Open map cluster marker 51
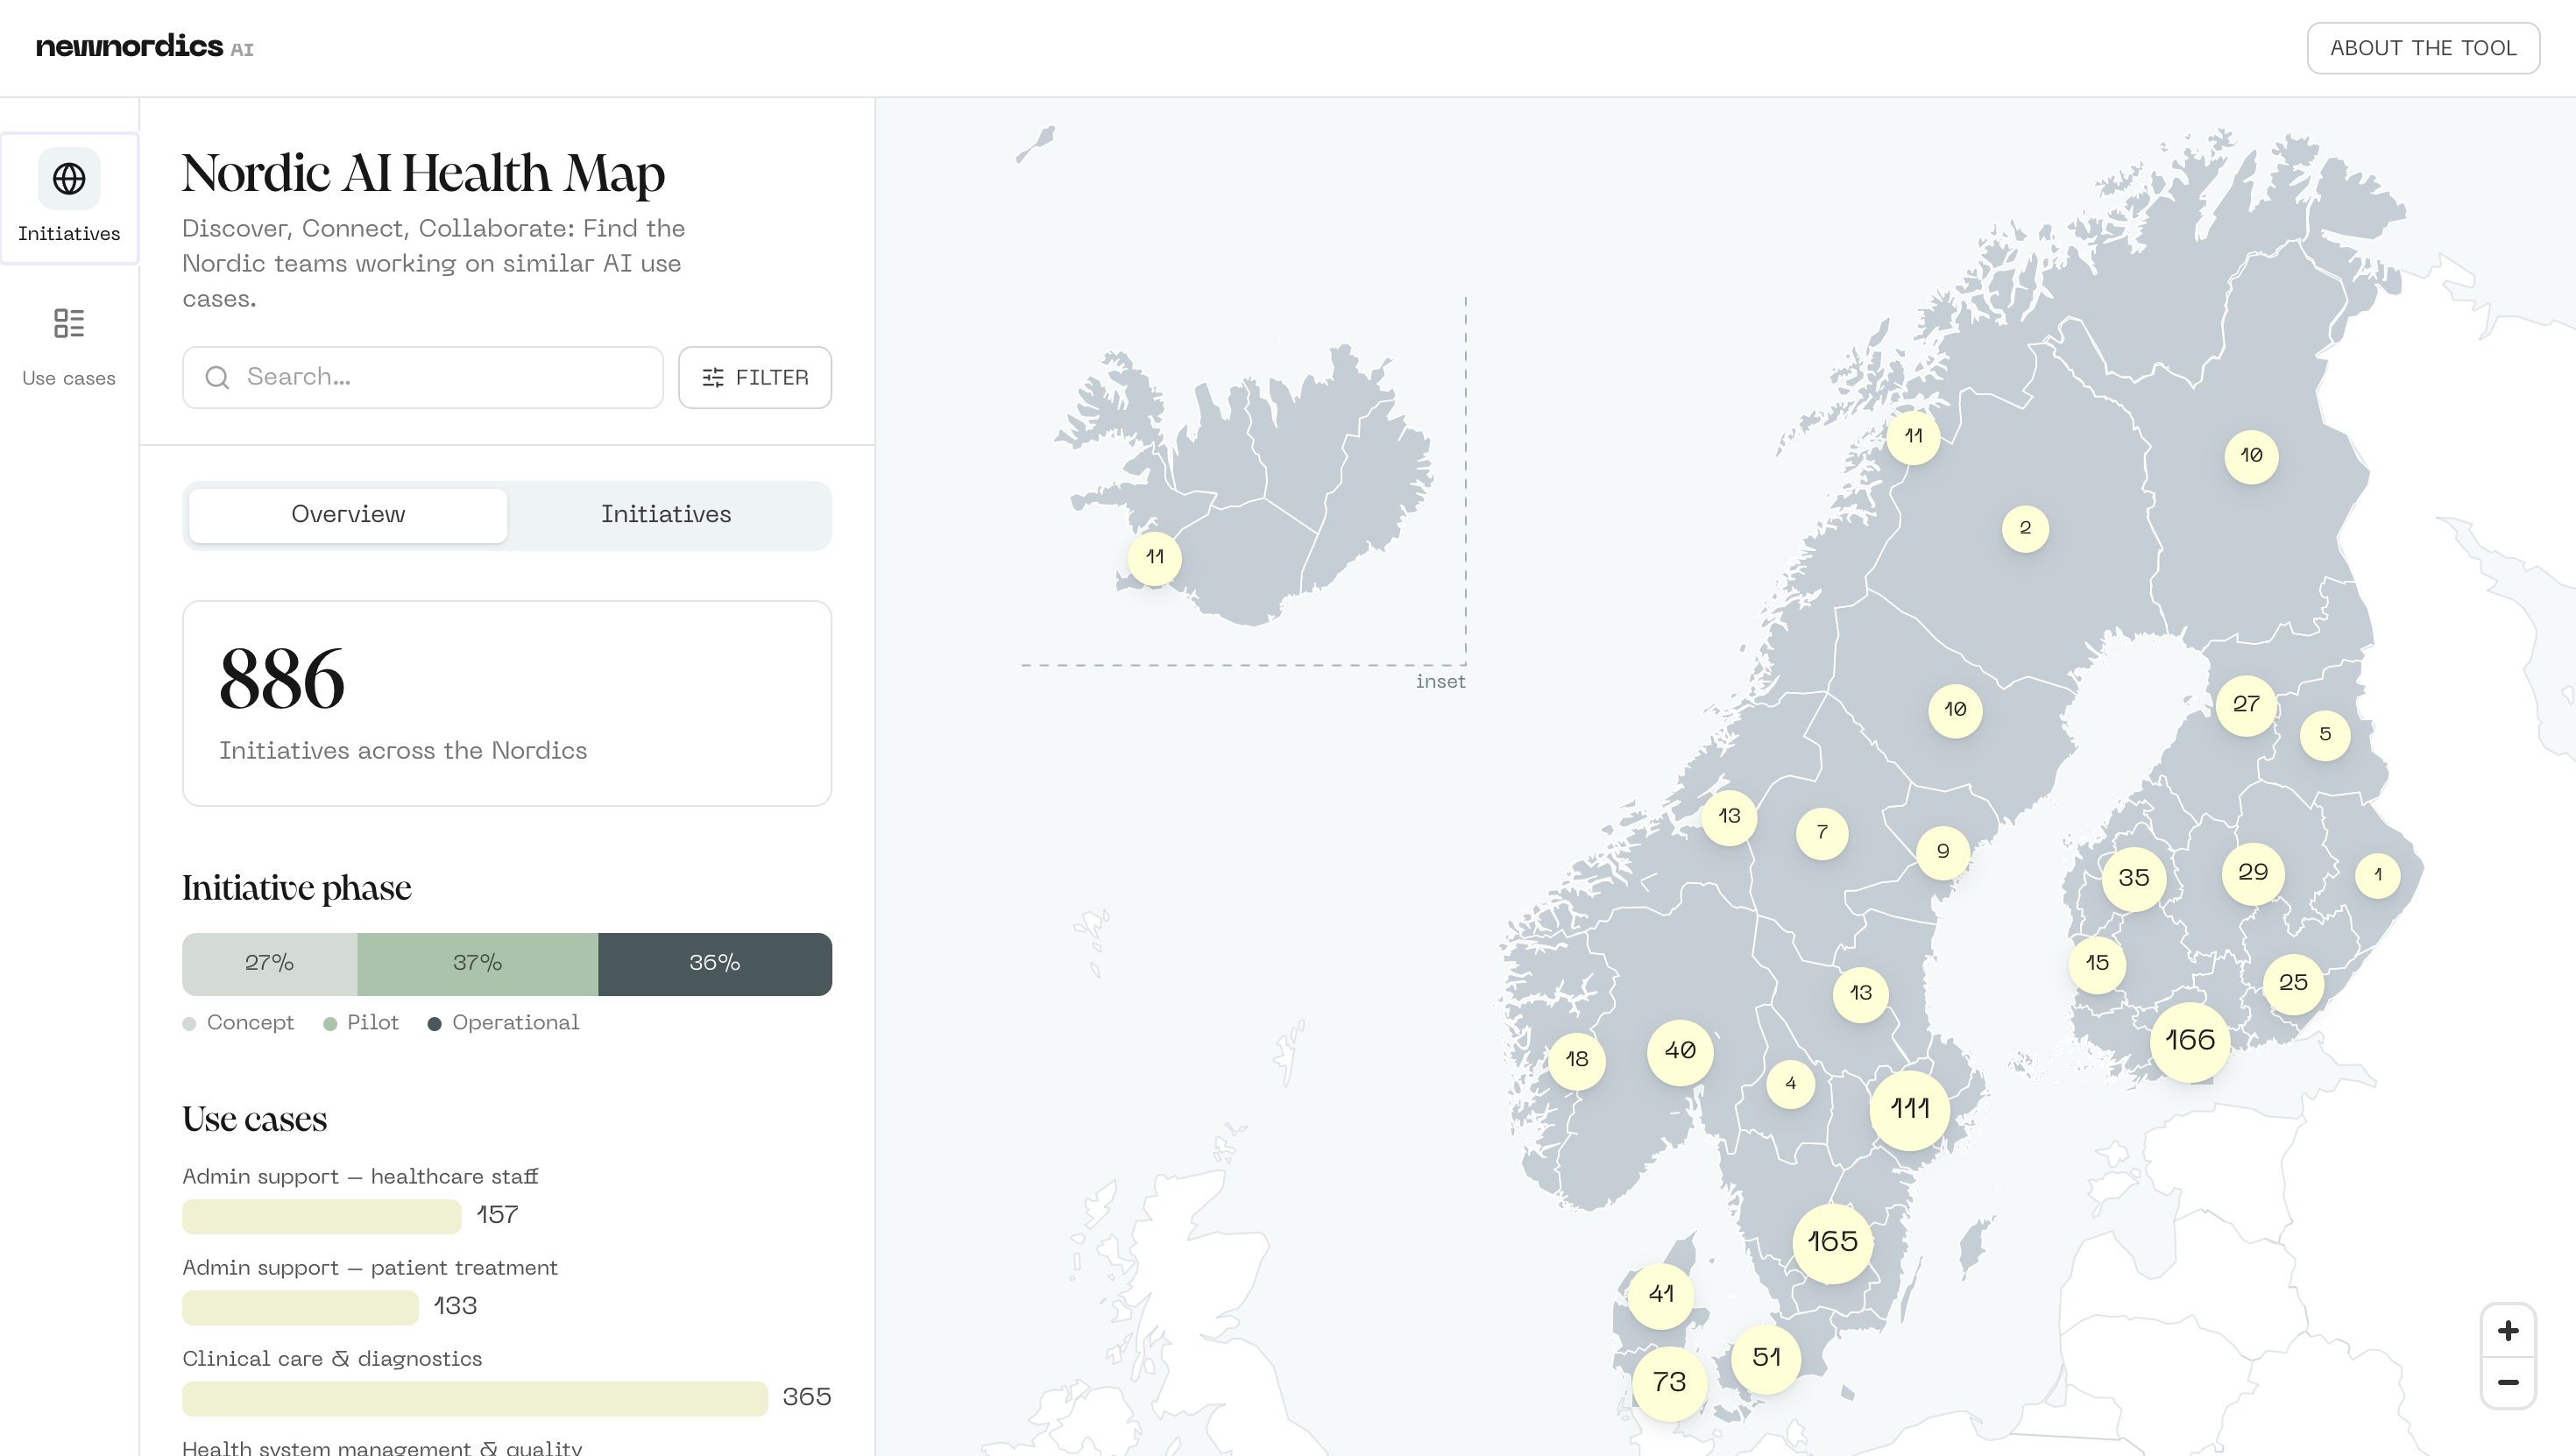2576x1456 pixels. pos(1766,1358)
